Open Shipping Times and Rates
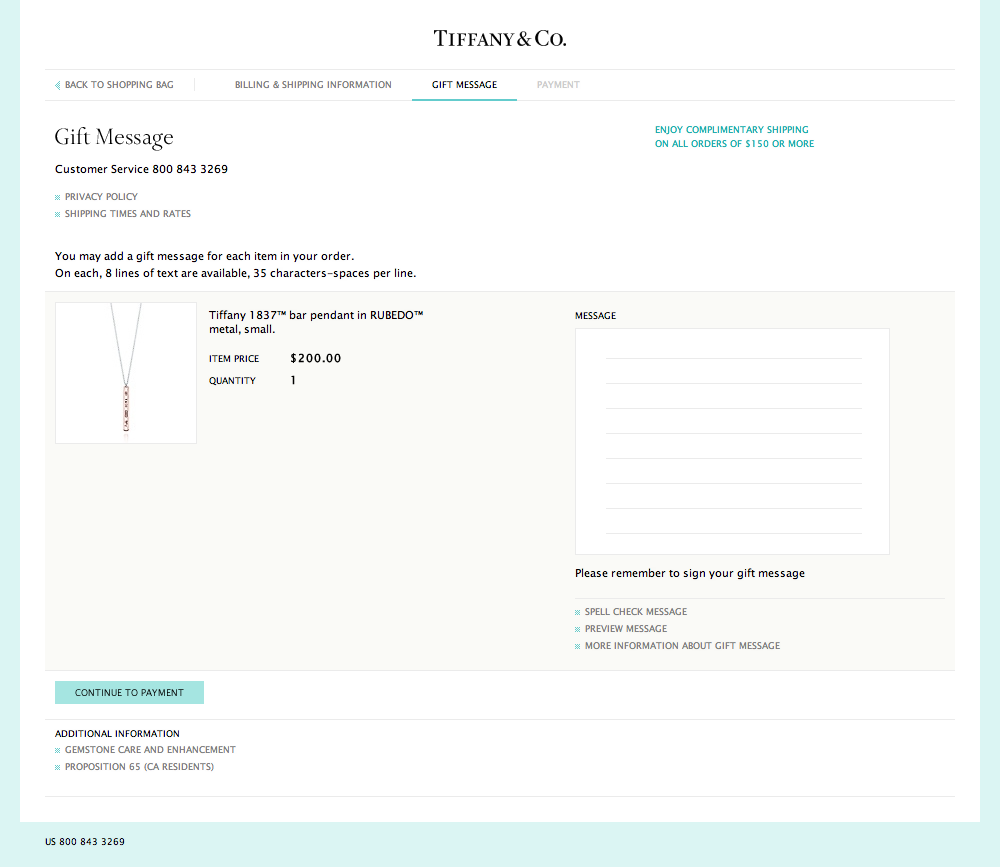Image resolution: width=1000 pixels, height=867 pixels. pyautogui.click(x=128, y=213)
